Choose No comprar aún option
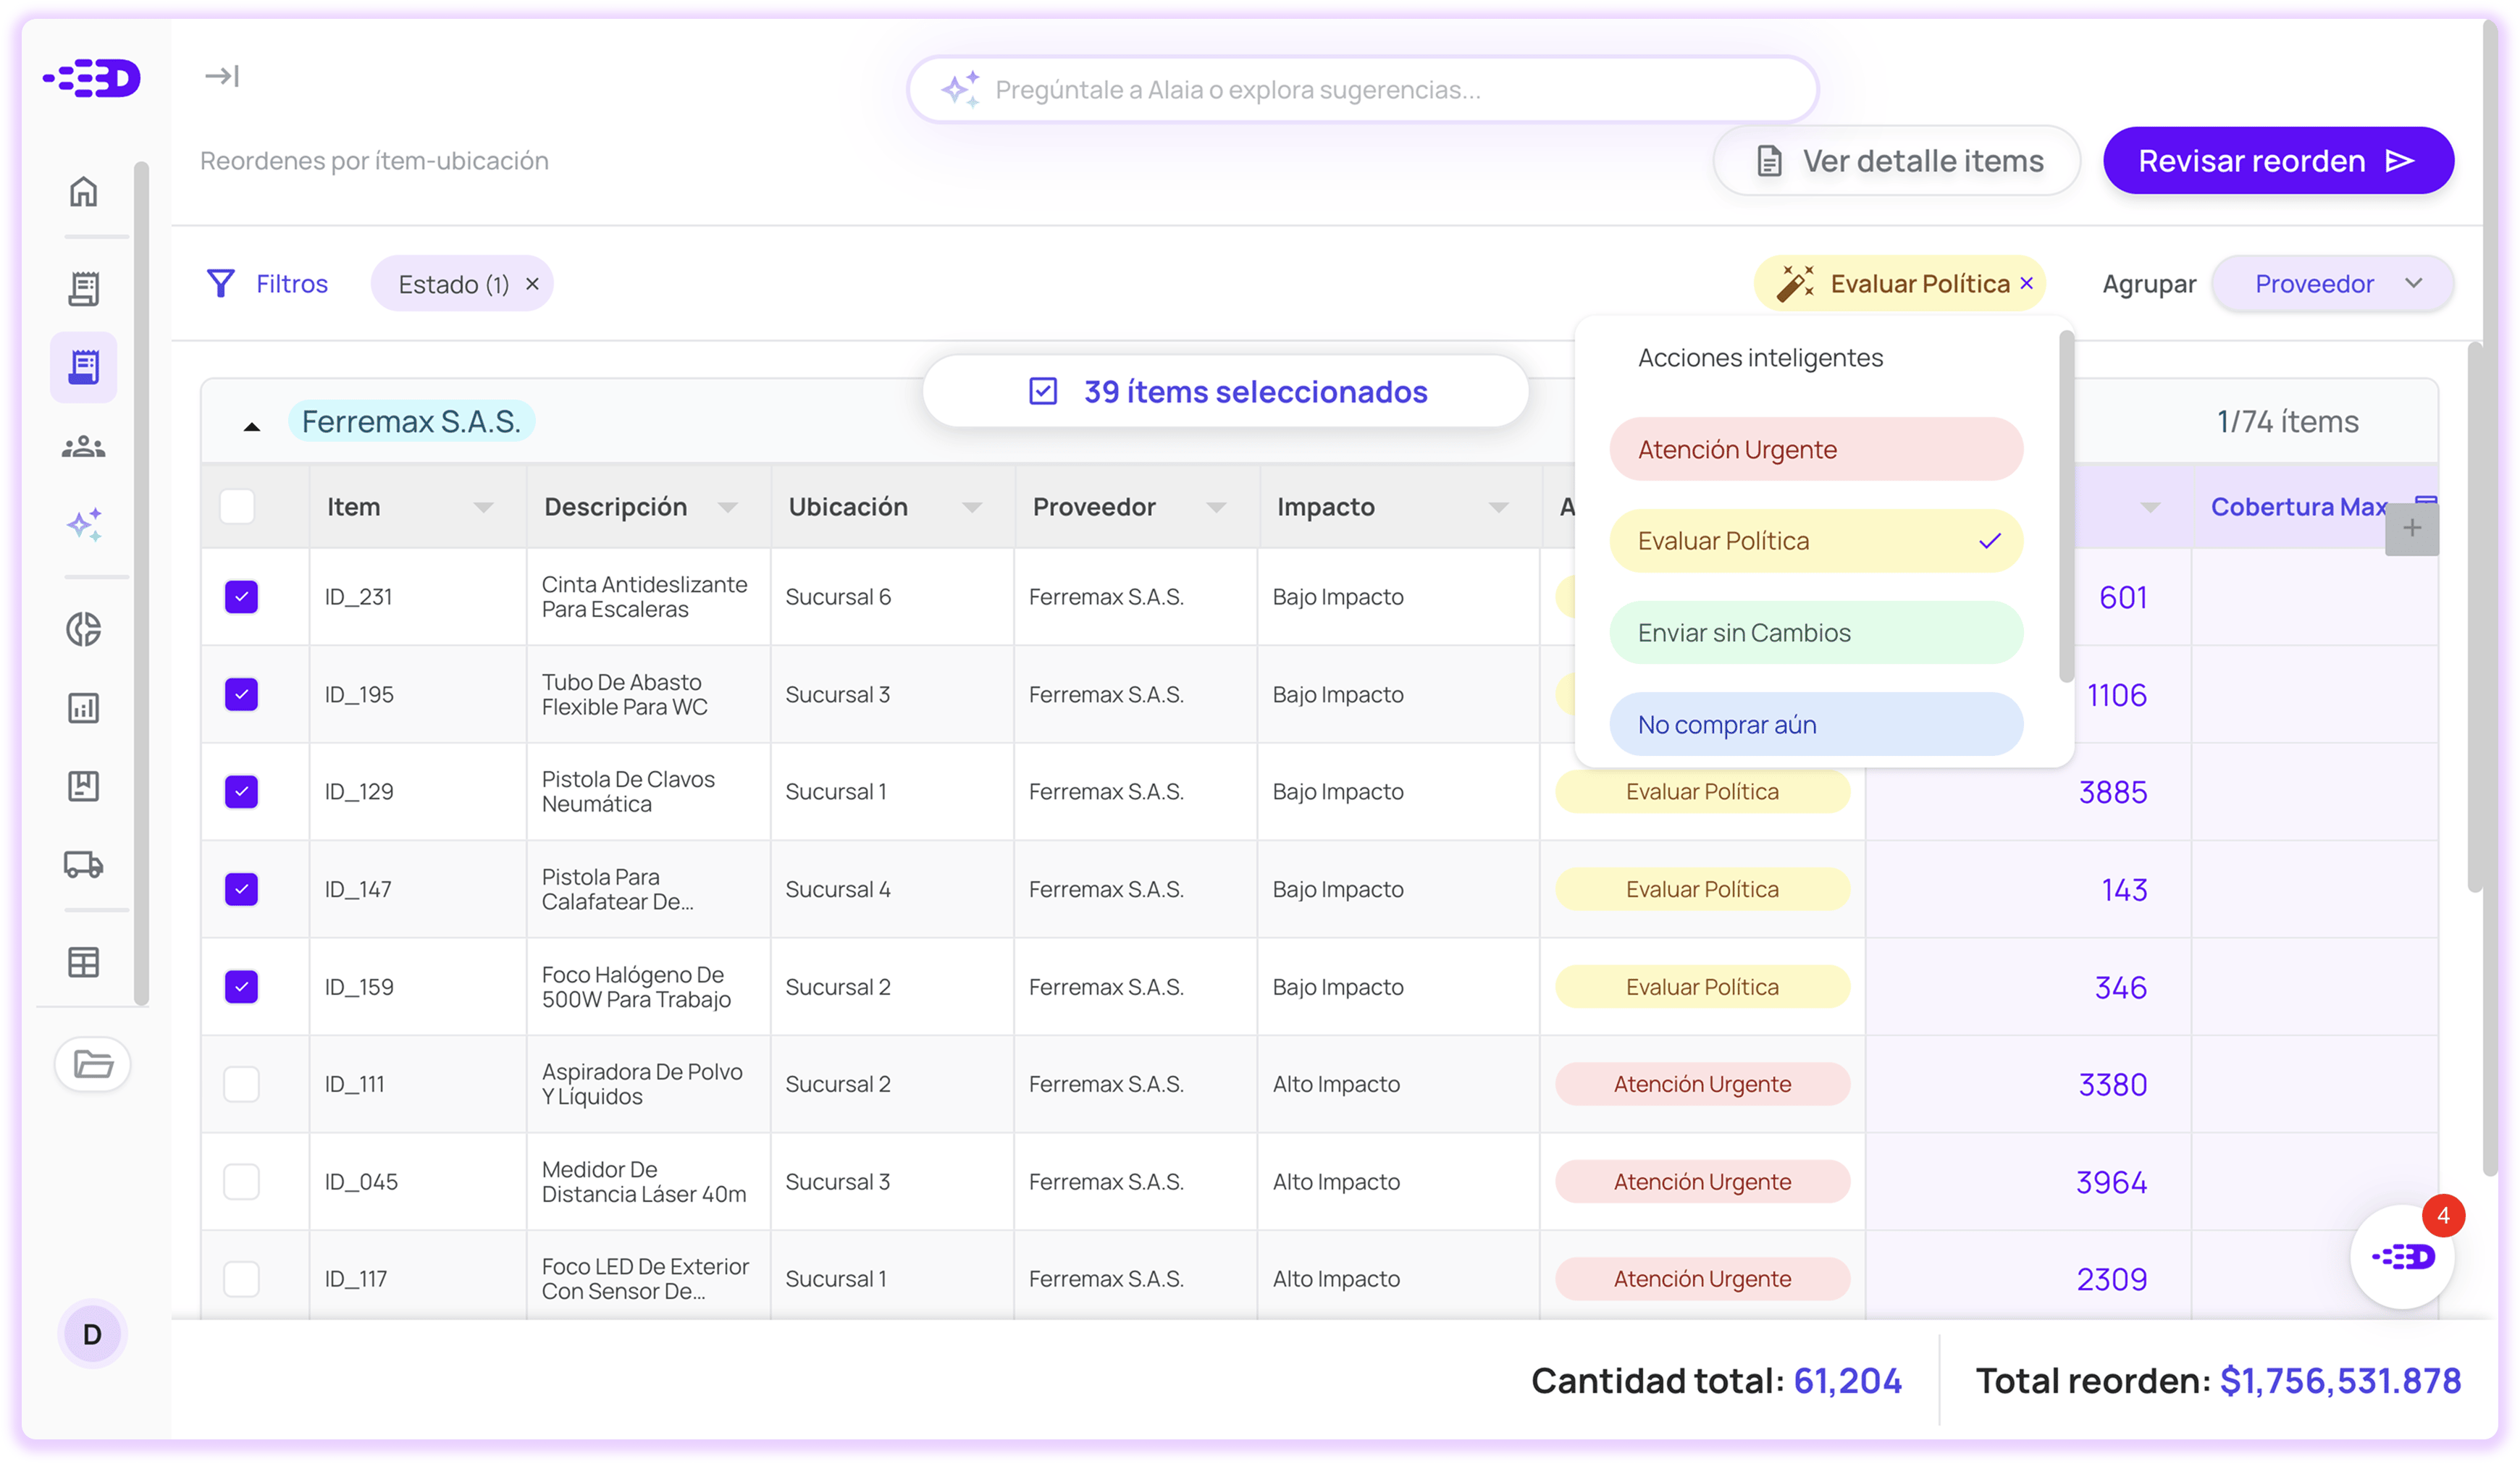Screen dimensions: 2520x1464 (x=1815, y=725)
